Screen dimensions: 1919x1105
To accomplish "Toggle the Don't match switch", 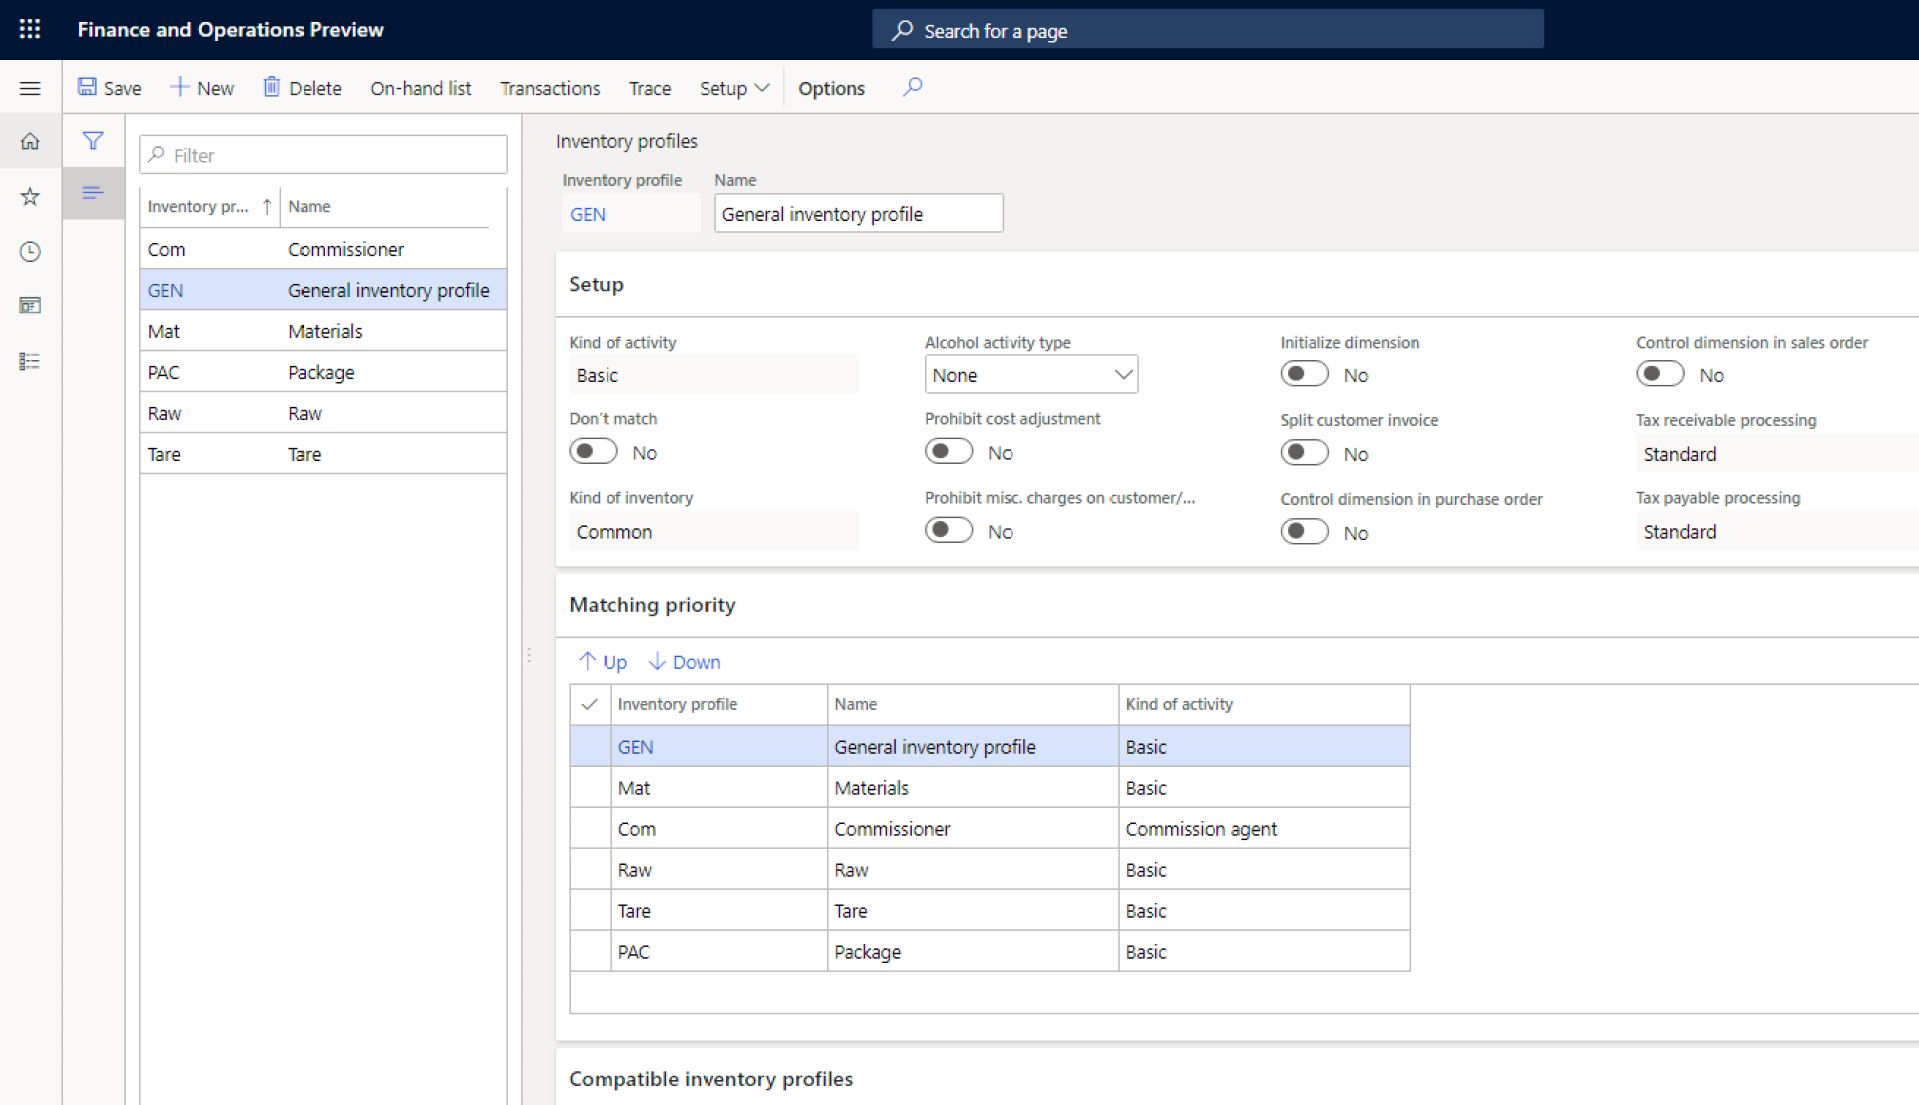I will [x=593, y=451].
